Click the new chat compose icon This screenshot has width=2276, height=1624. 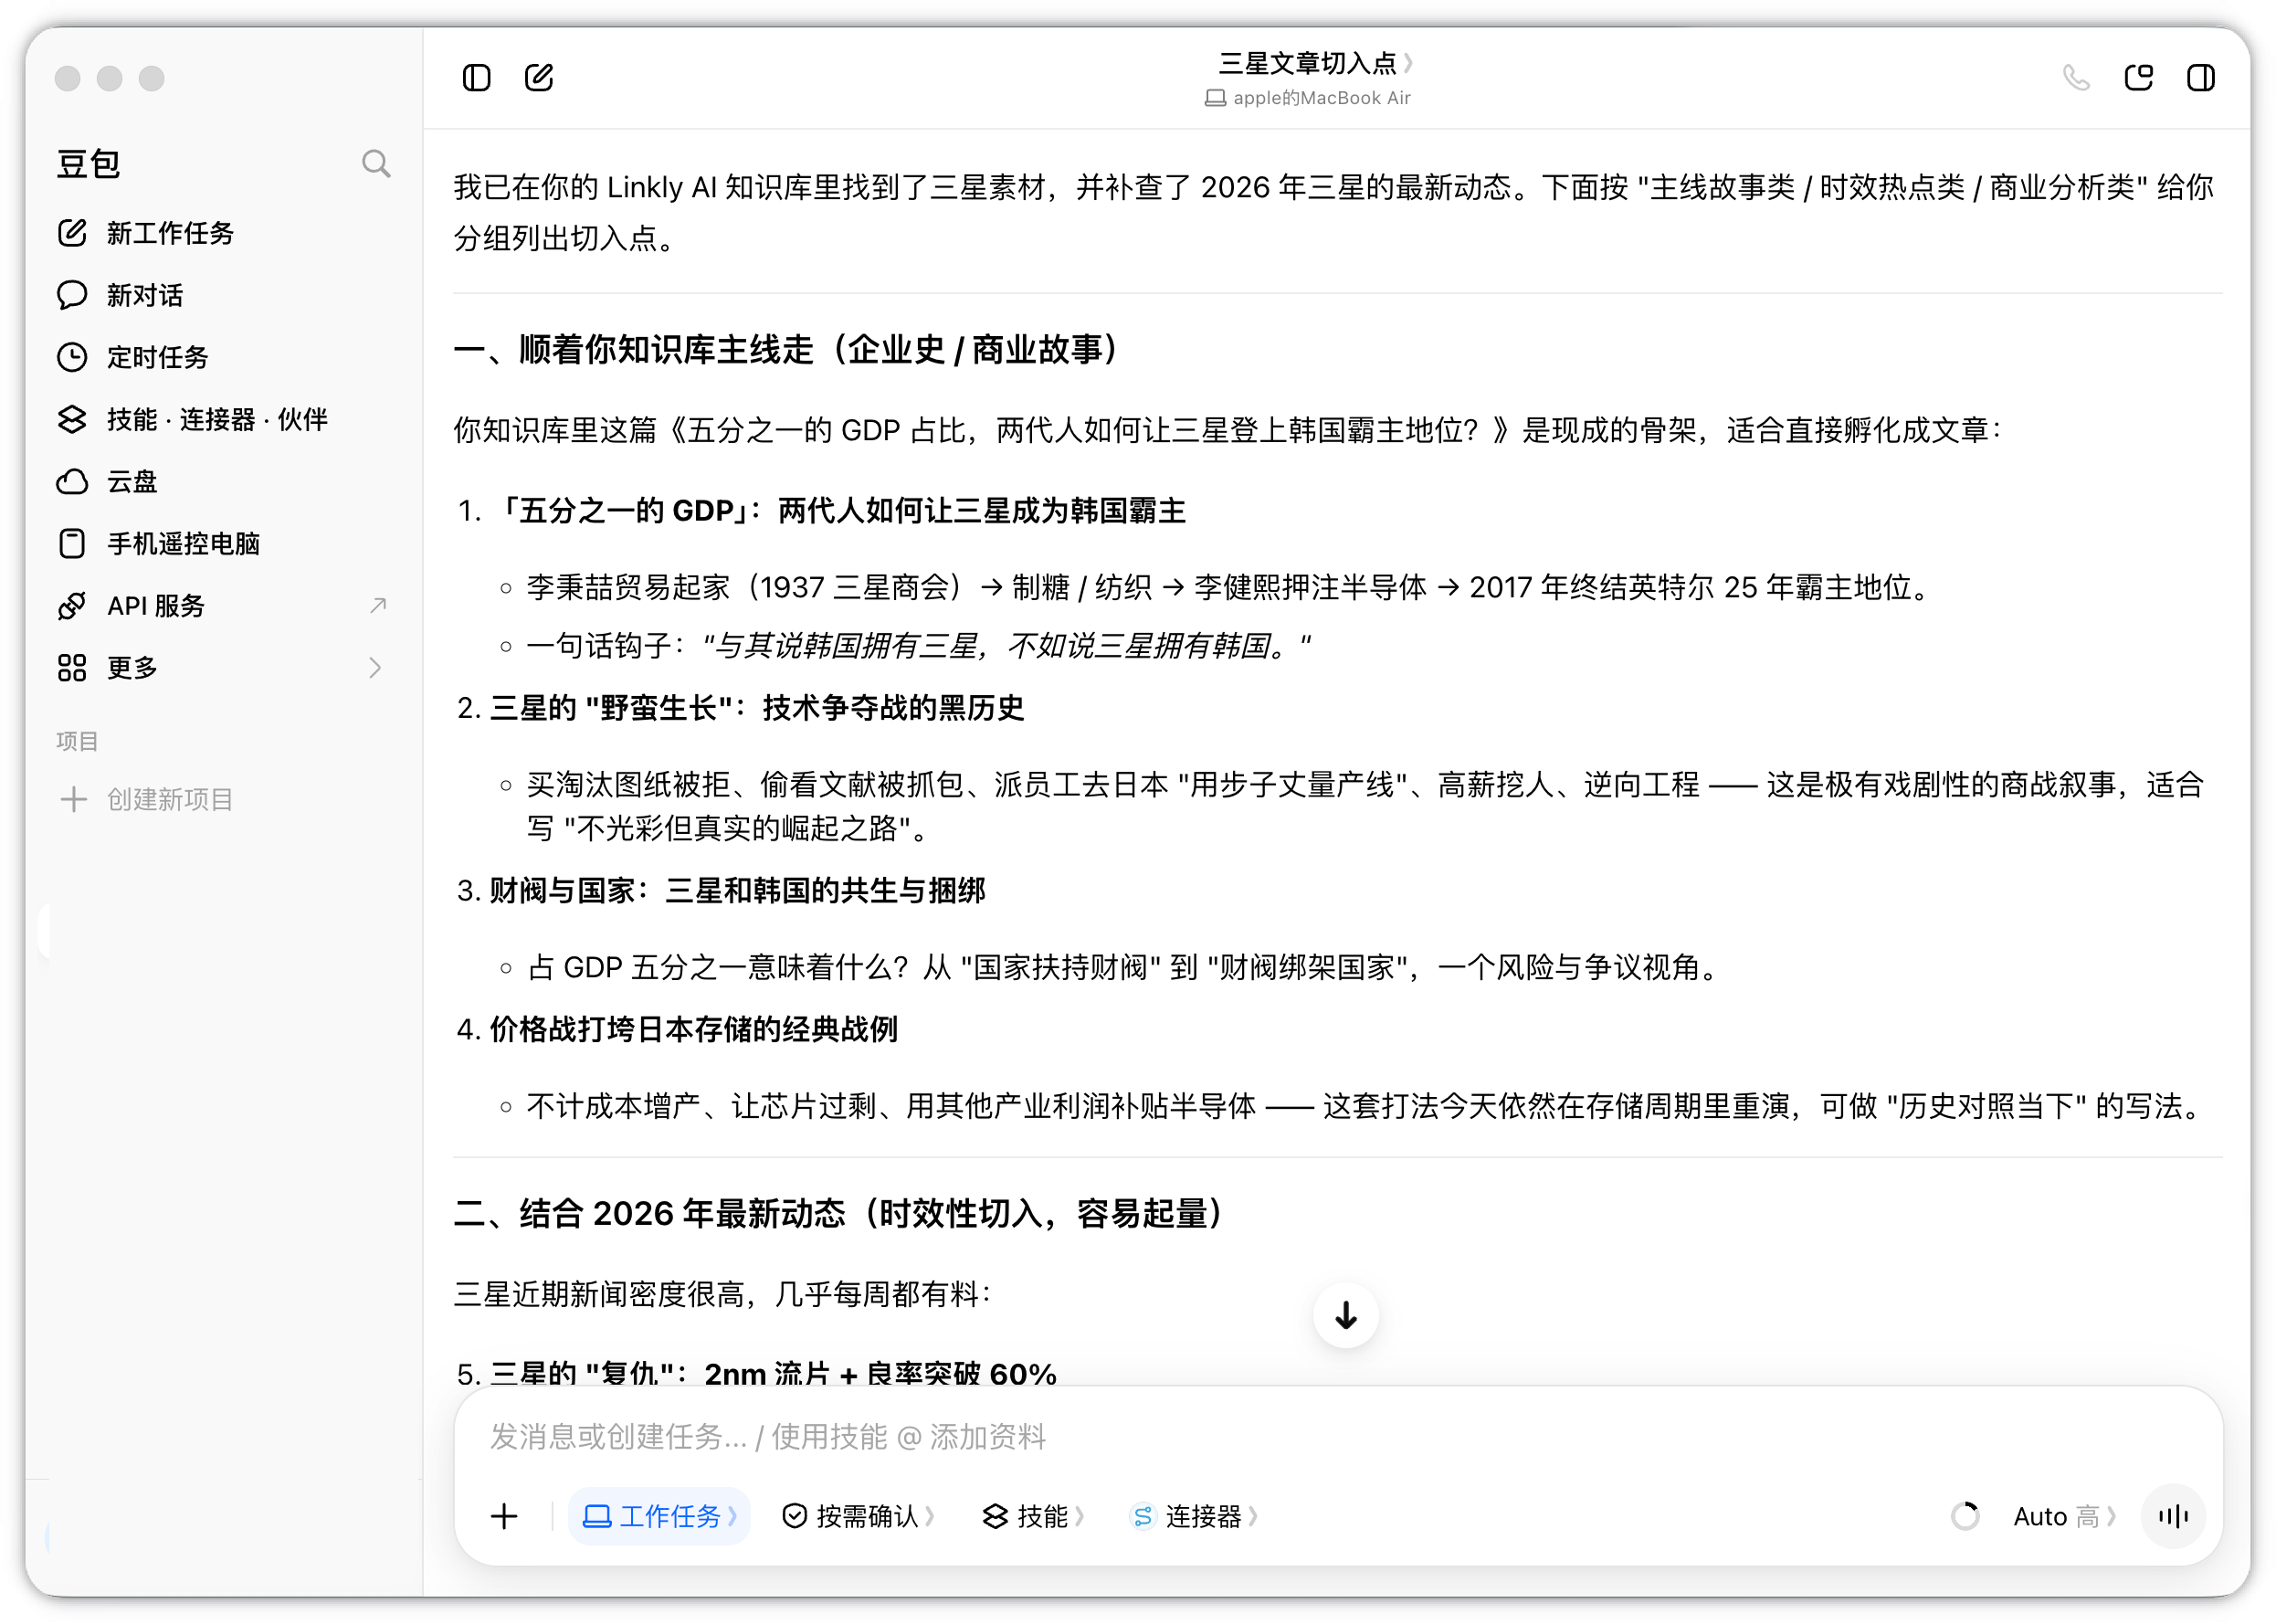pyautogui.click(x=539, y=78)
